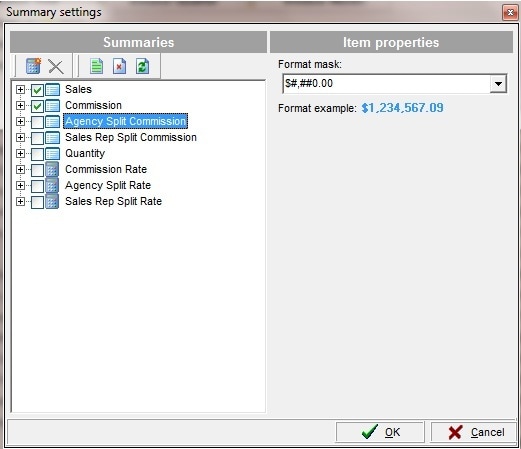Click the Commission Rate calculator icon
This screenshot has width=521, height=449.
click(x=52, y=169)
